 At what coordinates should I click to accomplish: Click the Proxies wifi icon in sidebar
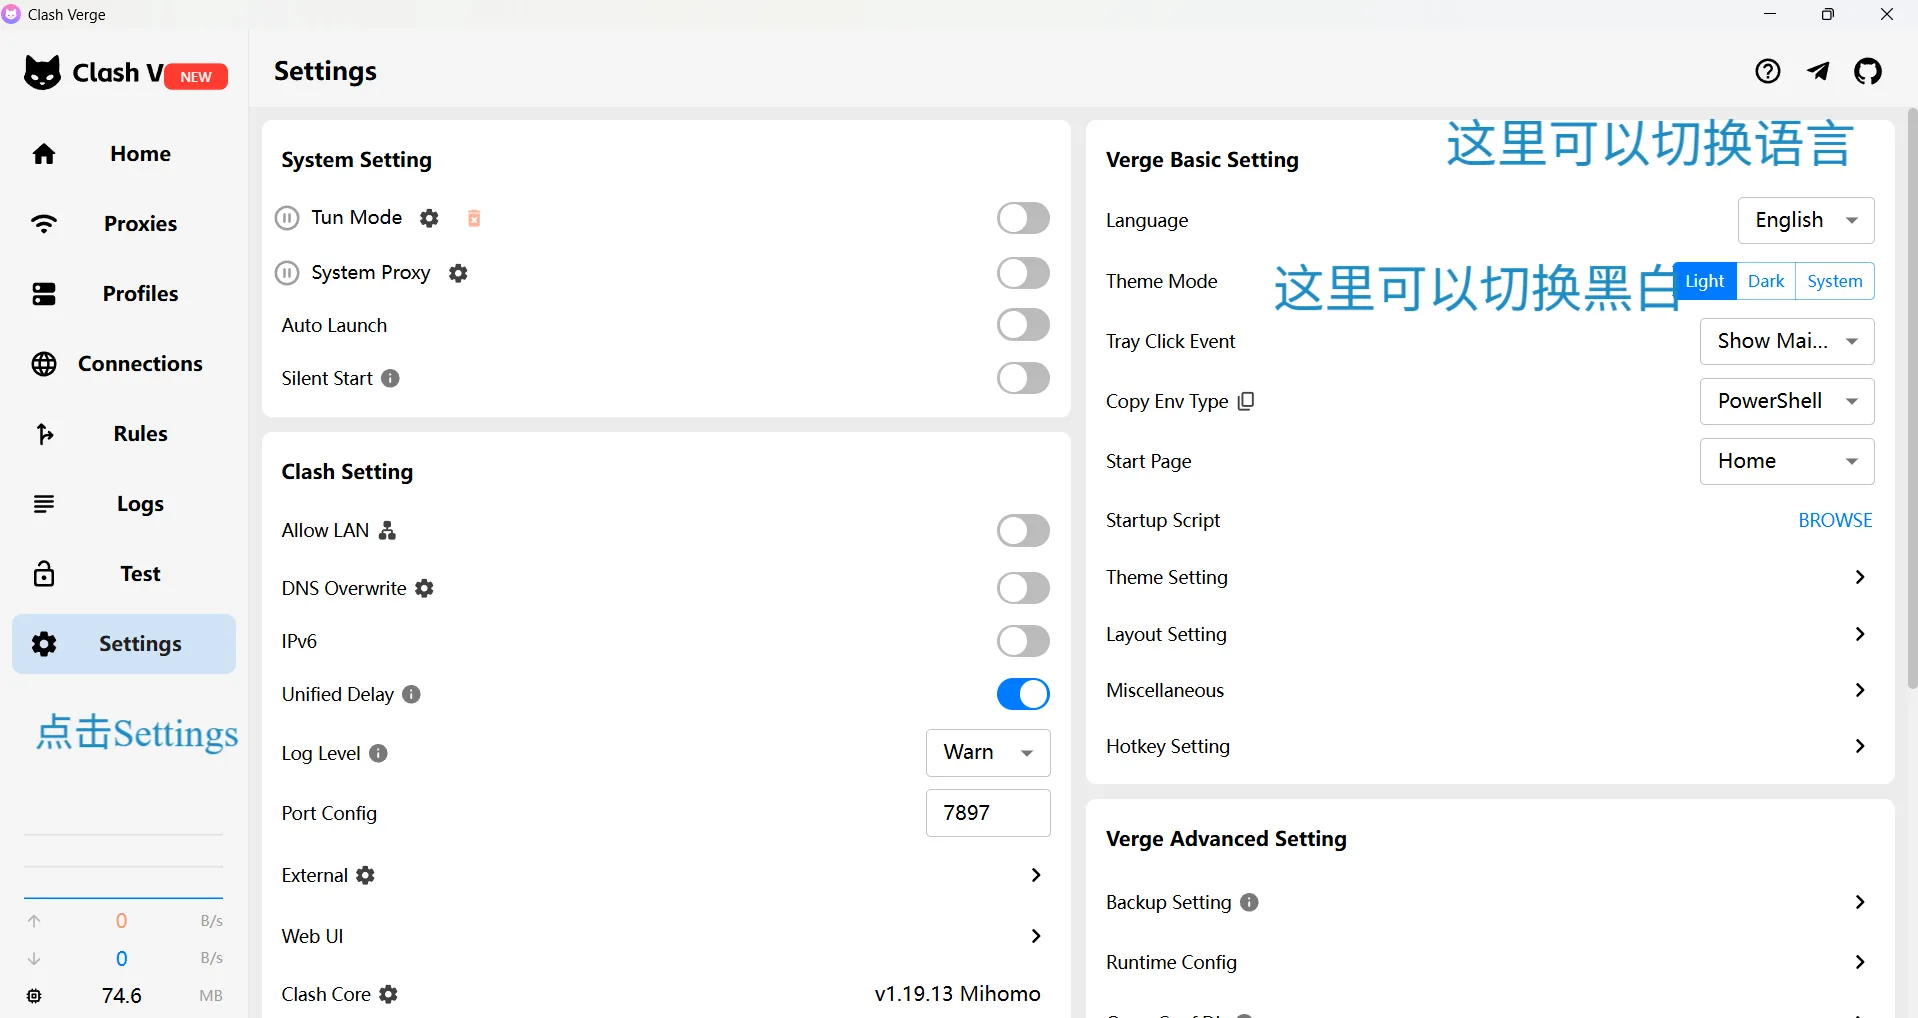(44, 224)
